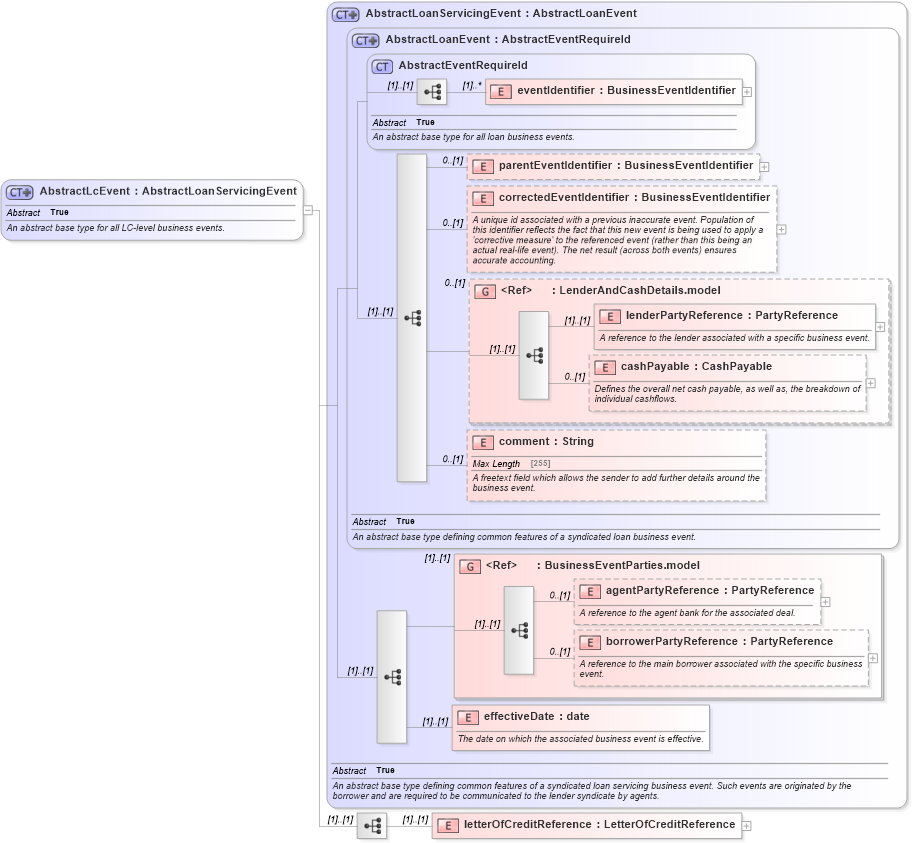
Task: Click the CT icon on AbstractLcEvent
Action: [x=22, y=191]
